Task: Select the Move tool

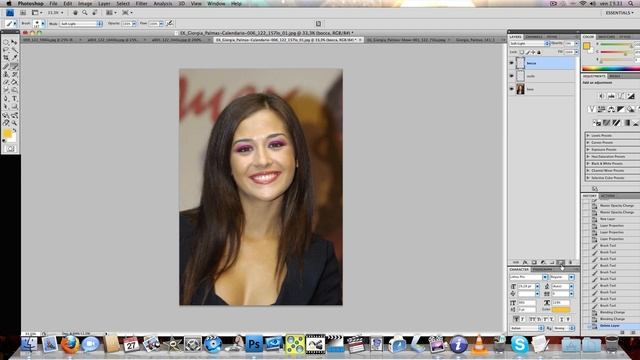Action: click(14, 42)
